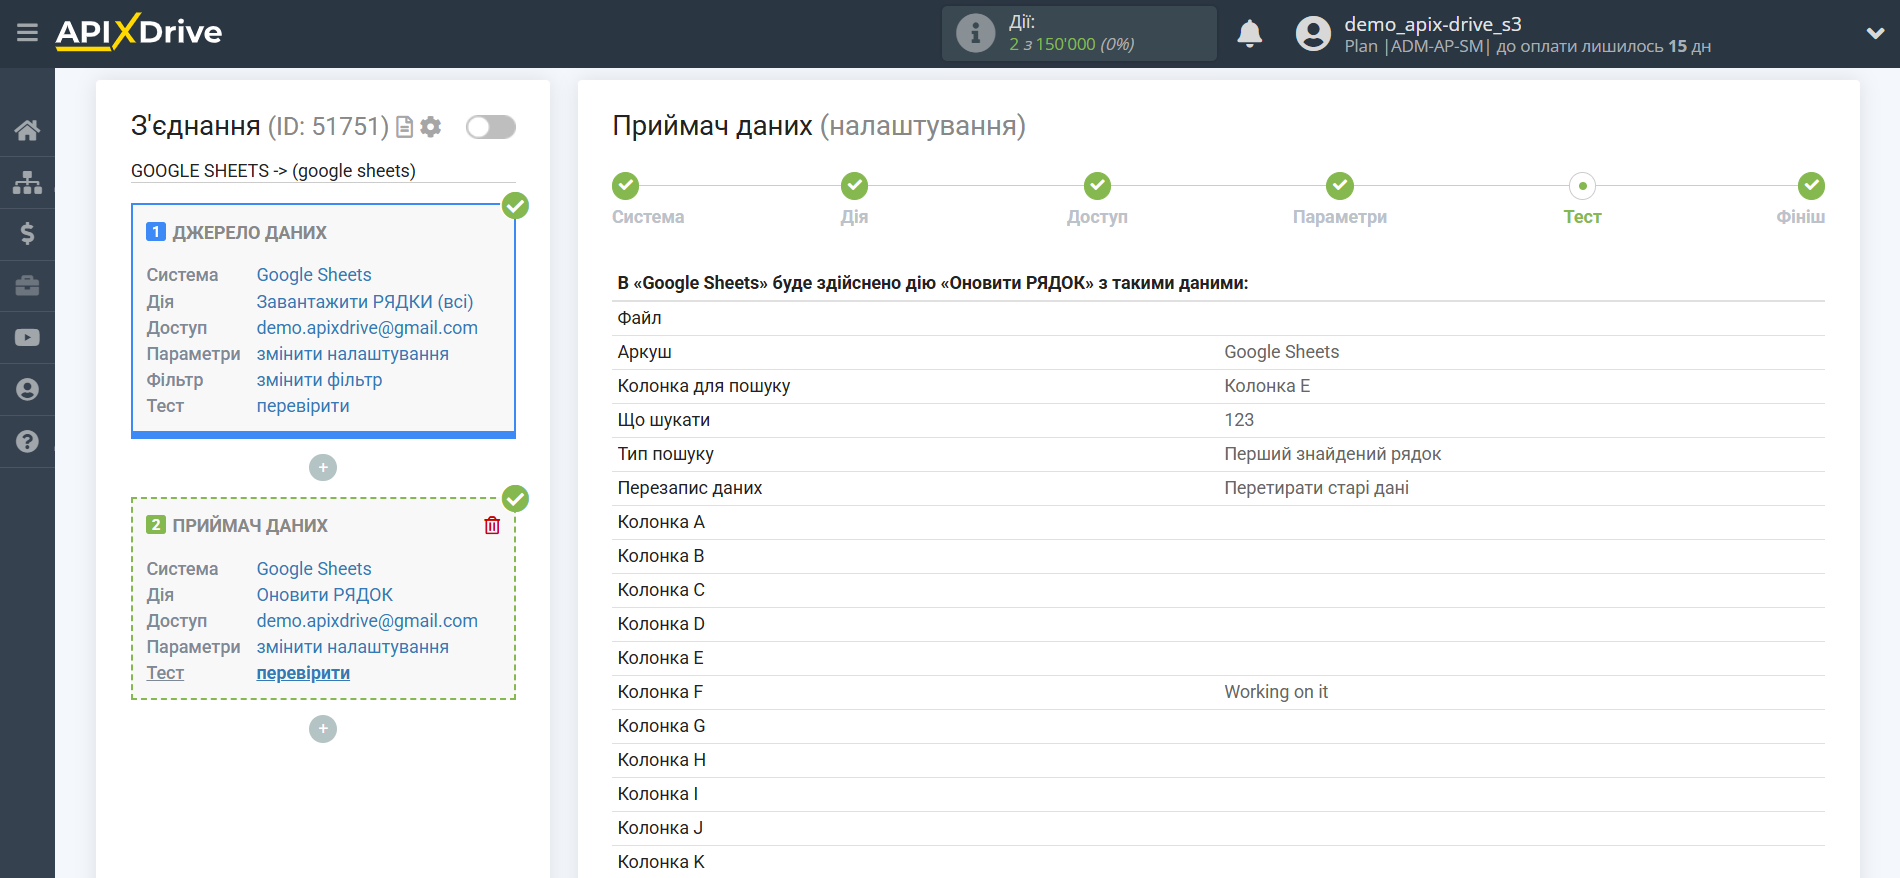The image size is (1900, 878).
Task: Click the 'Аркуш' row label
Action: (x=644, y=352)
